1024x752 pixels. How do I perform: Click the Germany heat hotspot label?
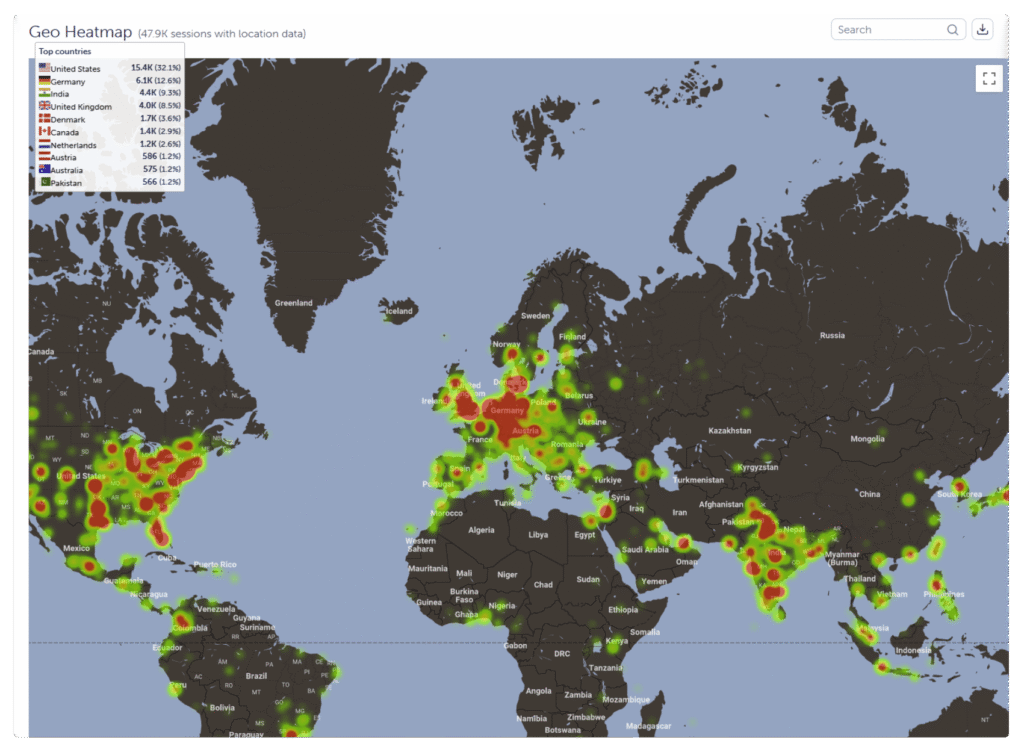[507, 411]
